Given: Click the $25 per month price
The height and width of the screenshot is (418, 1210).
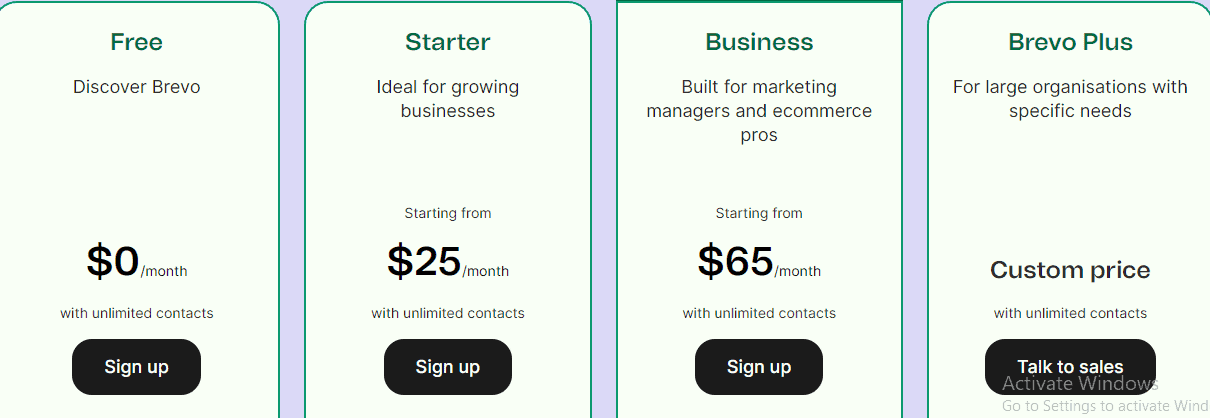Looking at the screenshot, I should pyautogui.click(x=448, y=262).
